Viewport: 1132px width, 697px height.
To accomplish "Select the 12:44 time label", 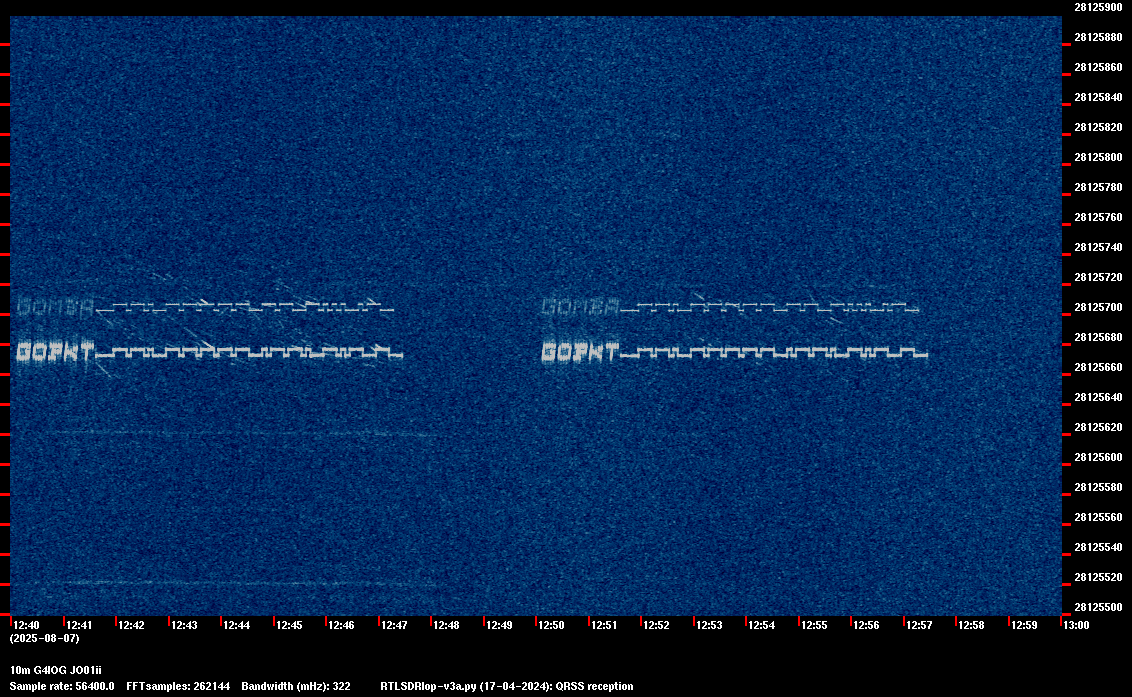I will [x=237, y=625].
